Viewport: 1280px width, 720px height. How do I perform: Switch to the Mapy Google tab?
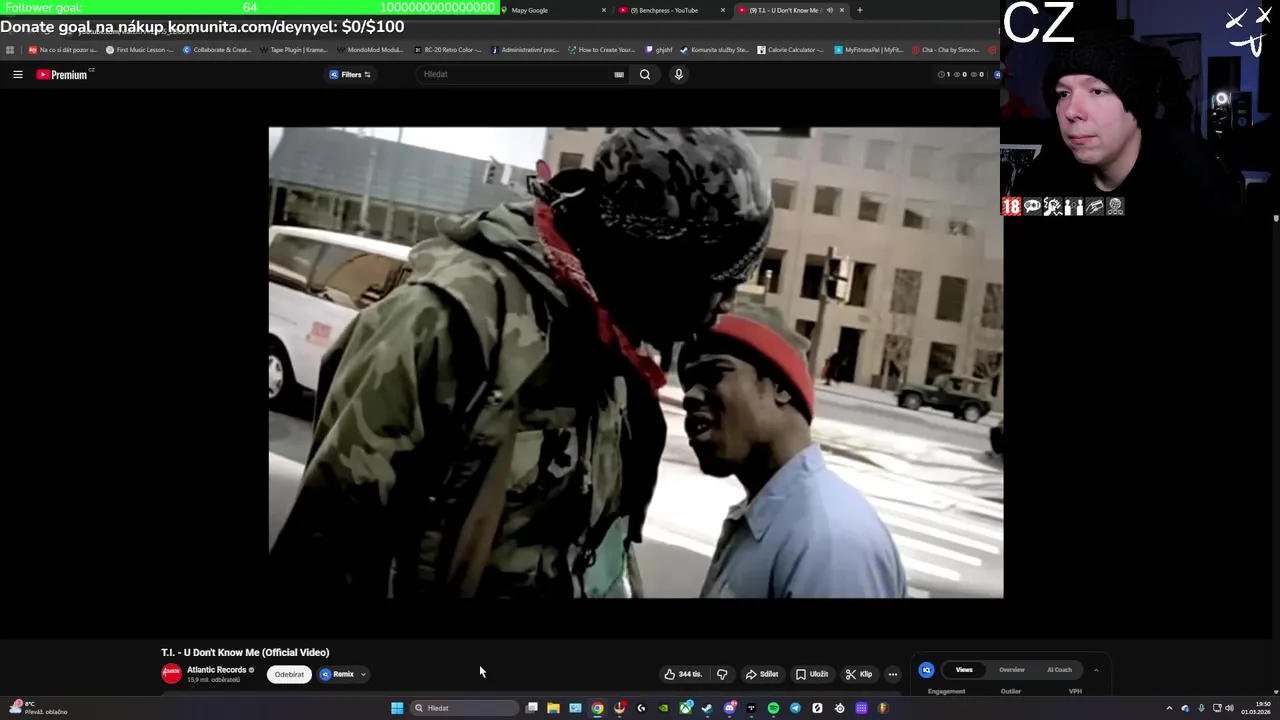(x=555, y=10)
